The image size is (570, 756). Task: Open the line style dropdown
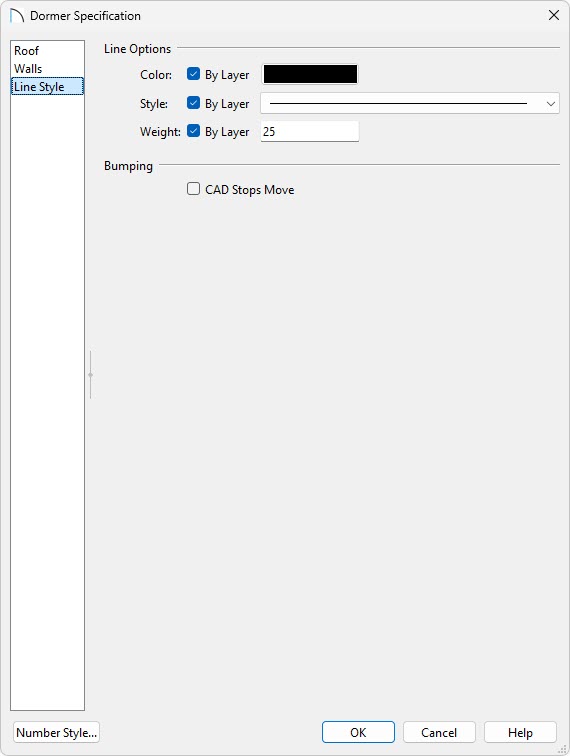tap(410, 103)
